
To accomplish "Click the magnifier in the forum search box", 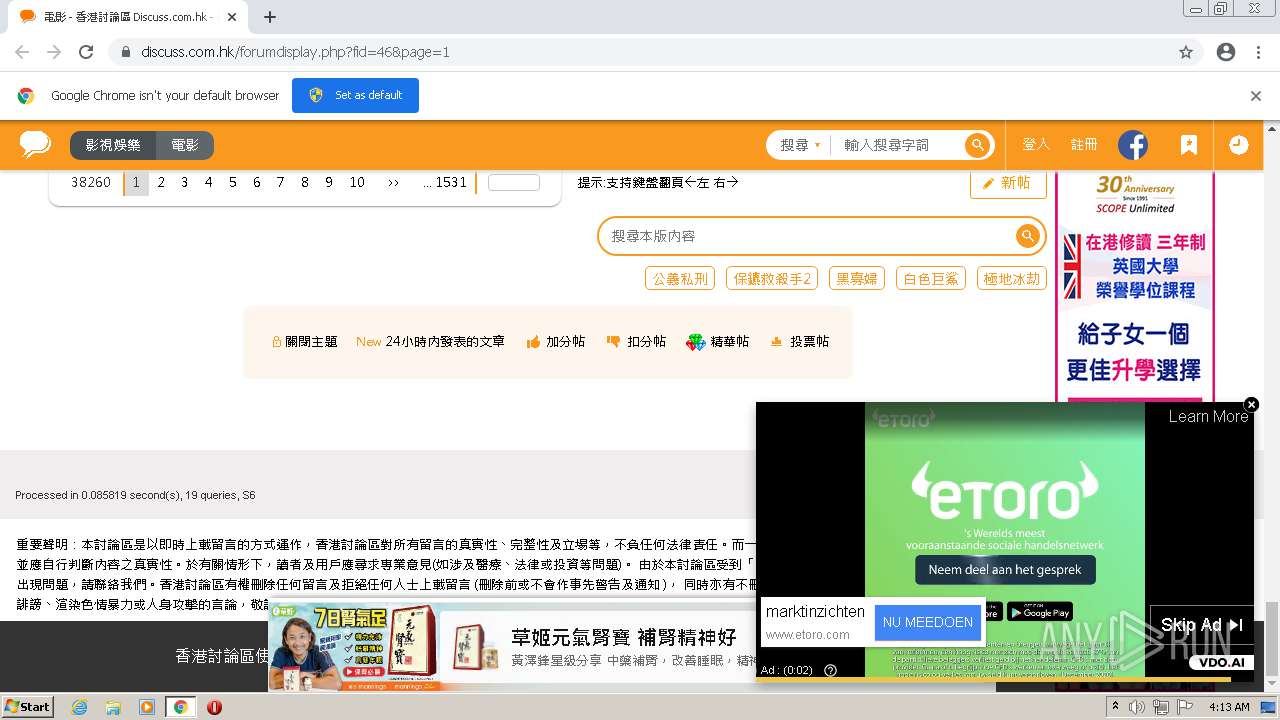I will [x=1027, y=236].
